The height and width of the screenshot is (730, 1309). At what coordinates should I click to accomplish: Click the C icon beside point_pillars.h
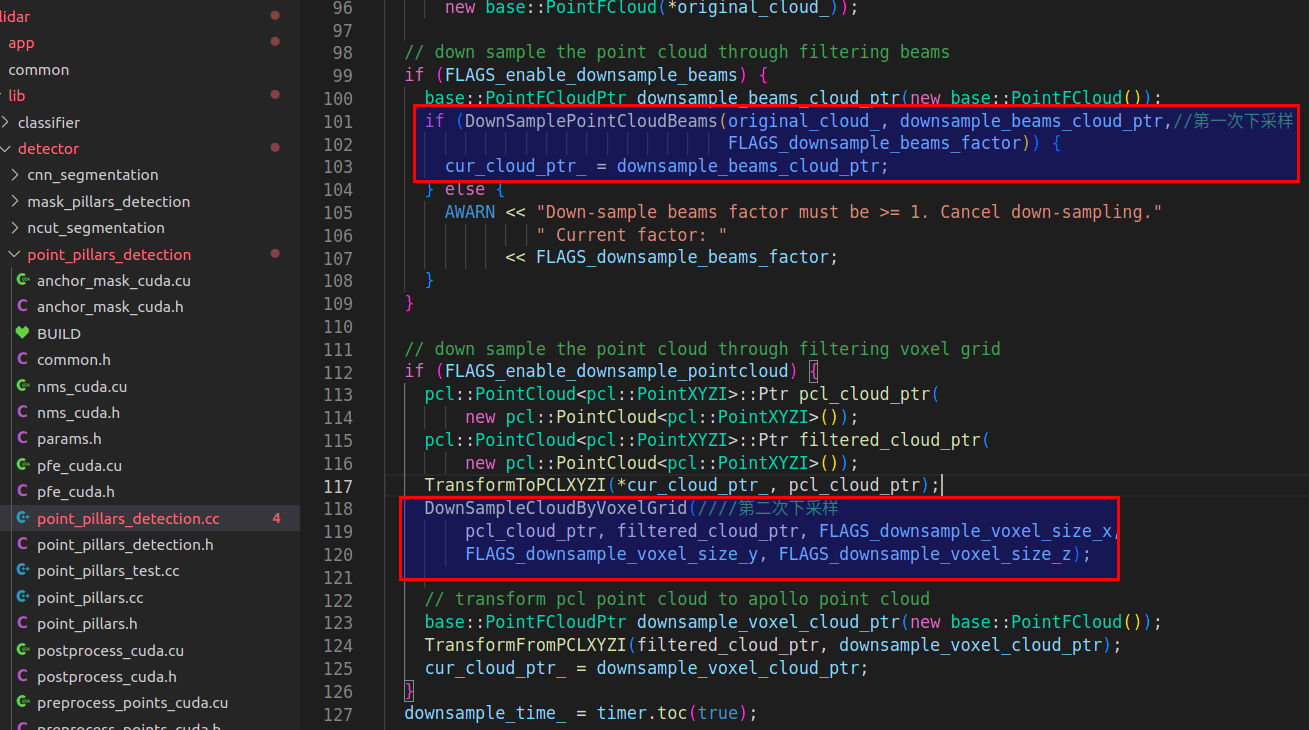pyautogui.click(x=23, y=624)
